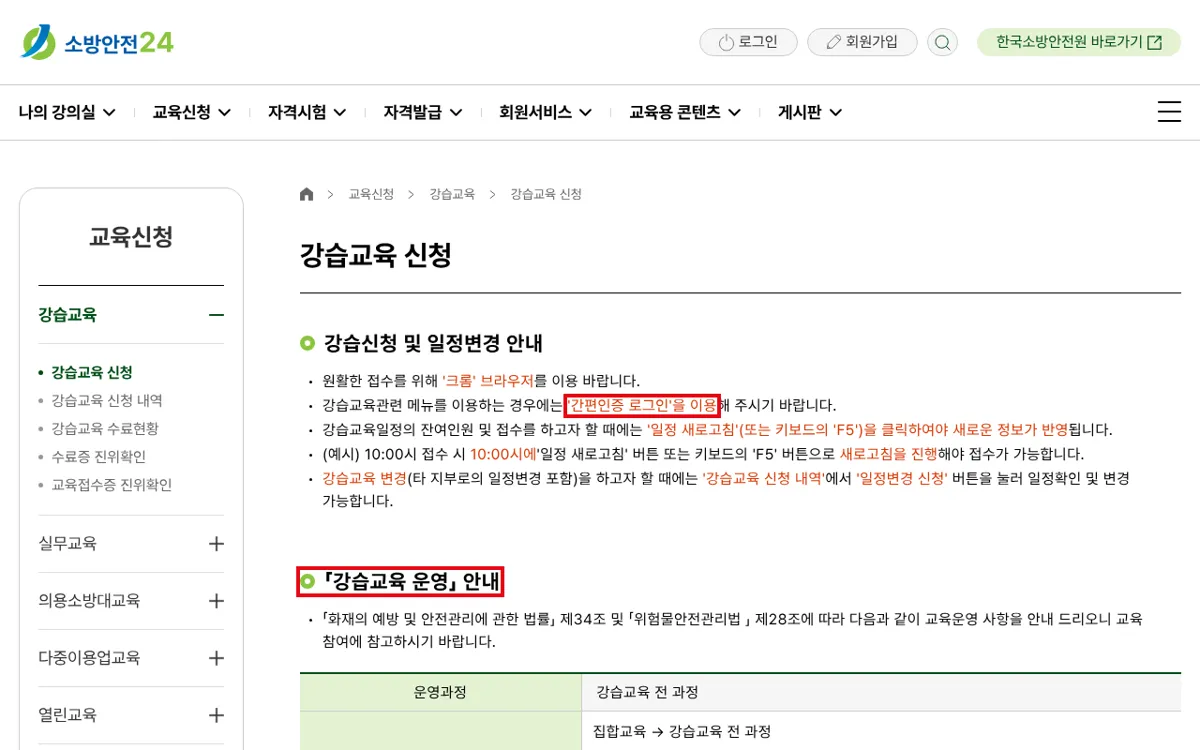
Task: Select 교육접수증 진위확인 in sidebar
Action: tap(111, 484)
